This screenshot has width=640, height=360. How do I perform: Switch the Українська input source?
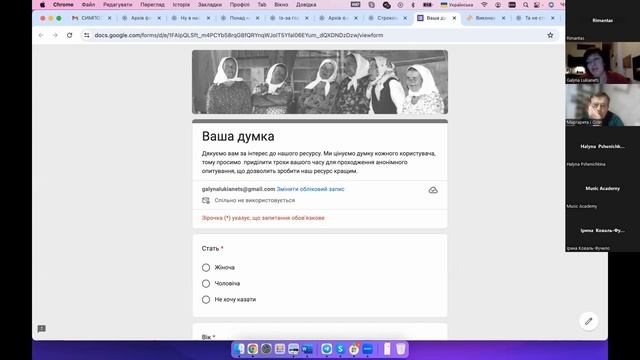point(457,5)
